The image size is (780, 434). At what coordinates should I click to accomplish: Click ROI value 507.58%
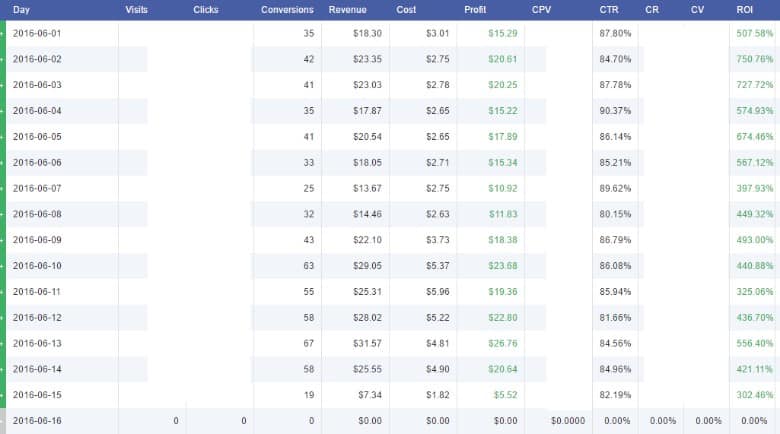[755, 33]
